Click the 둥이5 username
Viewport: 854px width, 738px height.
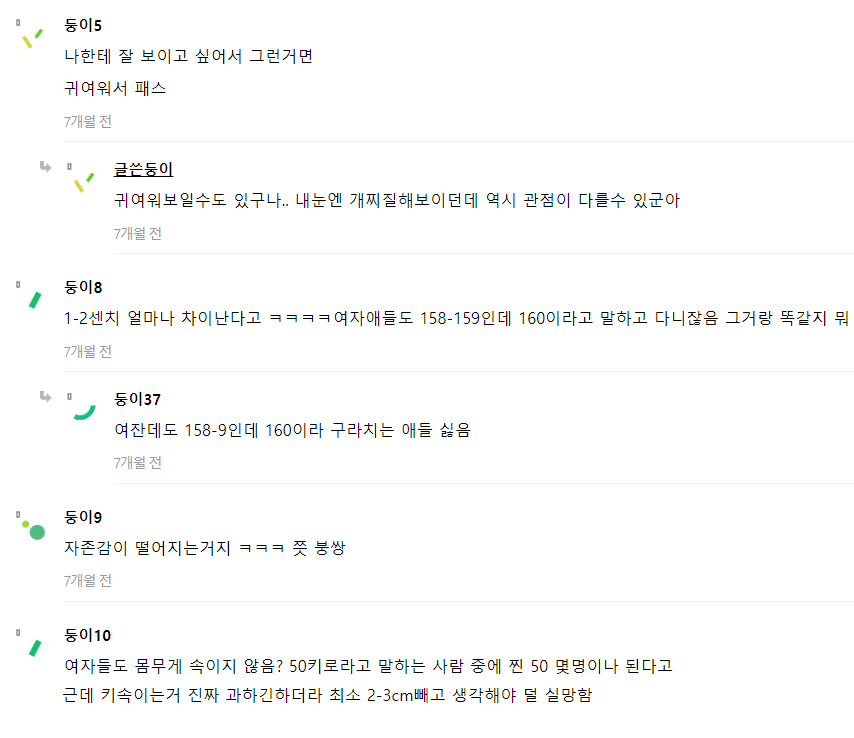(x=83, y=25)
